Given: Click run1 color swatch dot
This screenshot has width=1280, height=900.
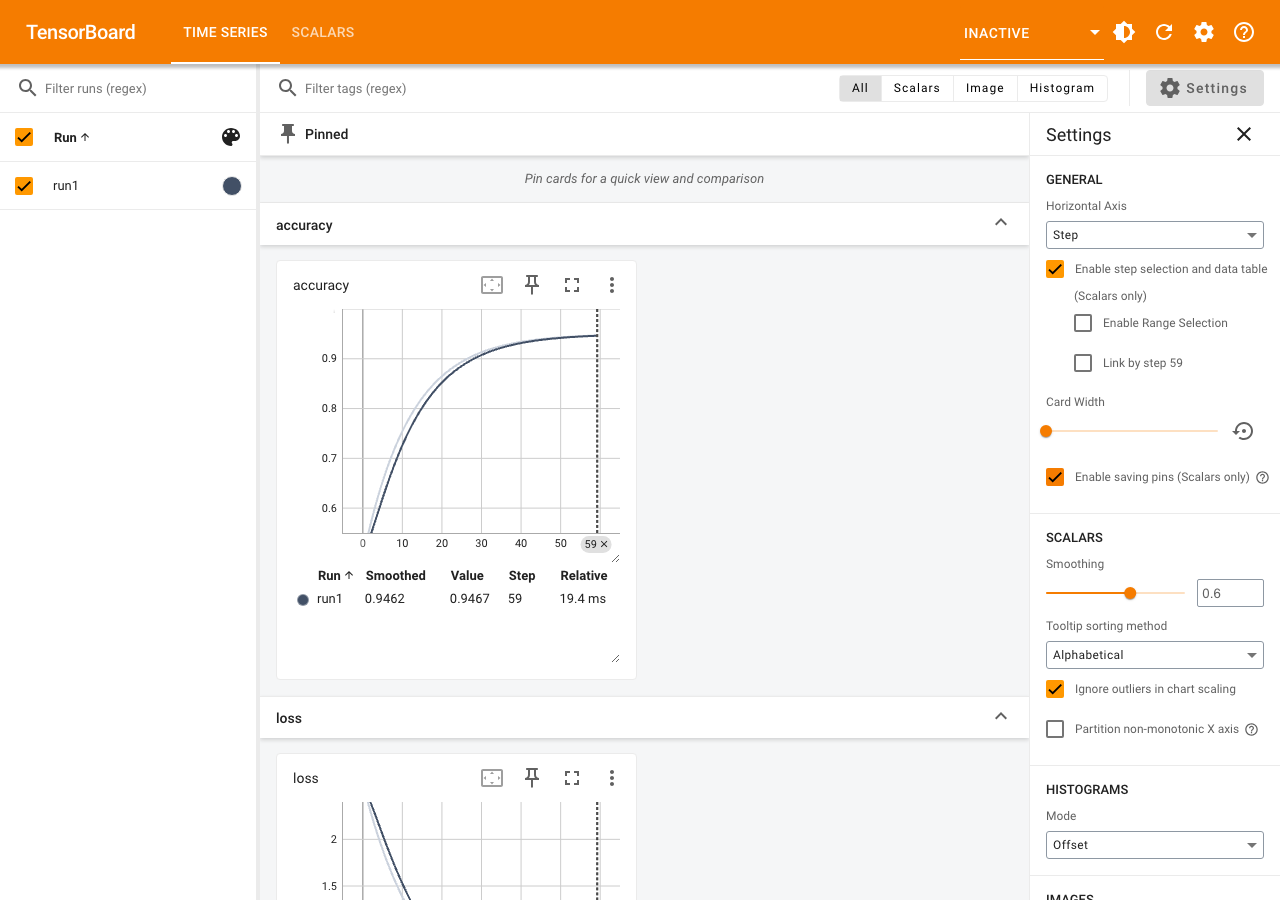Looking at the screenshot, I should 232,185.
